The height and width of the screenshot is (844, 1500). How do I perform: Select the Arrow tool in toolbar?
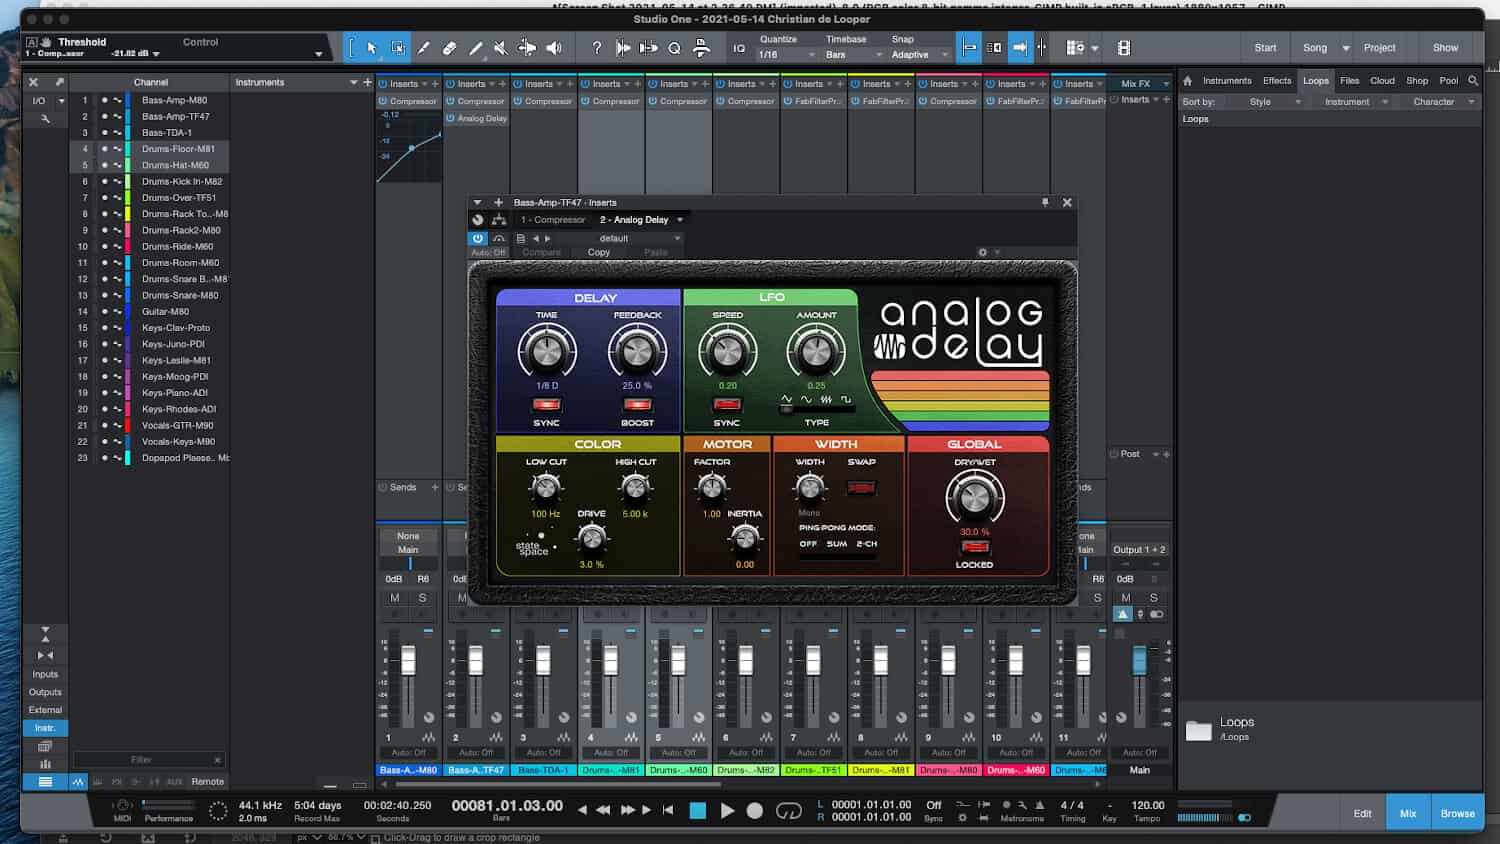point(372,47)
